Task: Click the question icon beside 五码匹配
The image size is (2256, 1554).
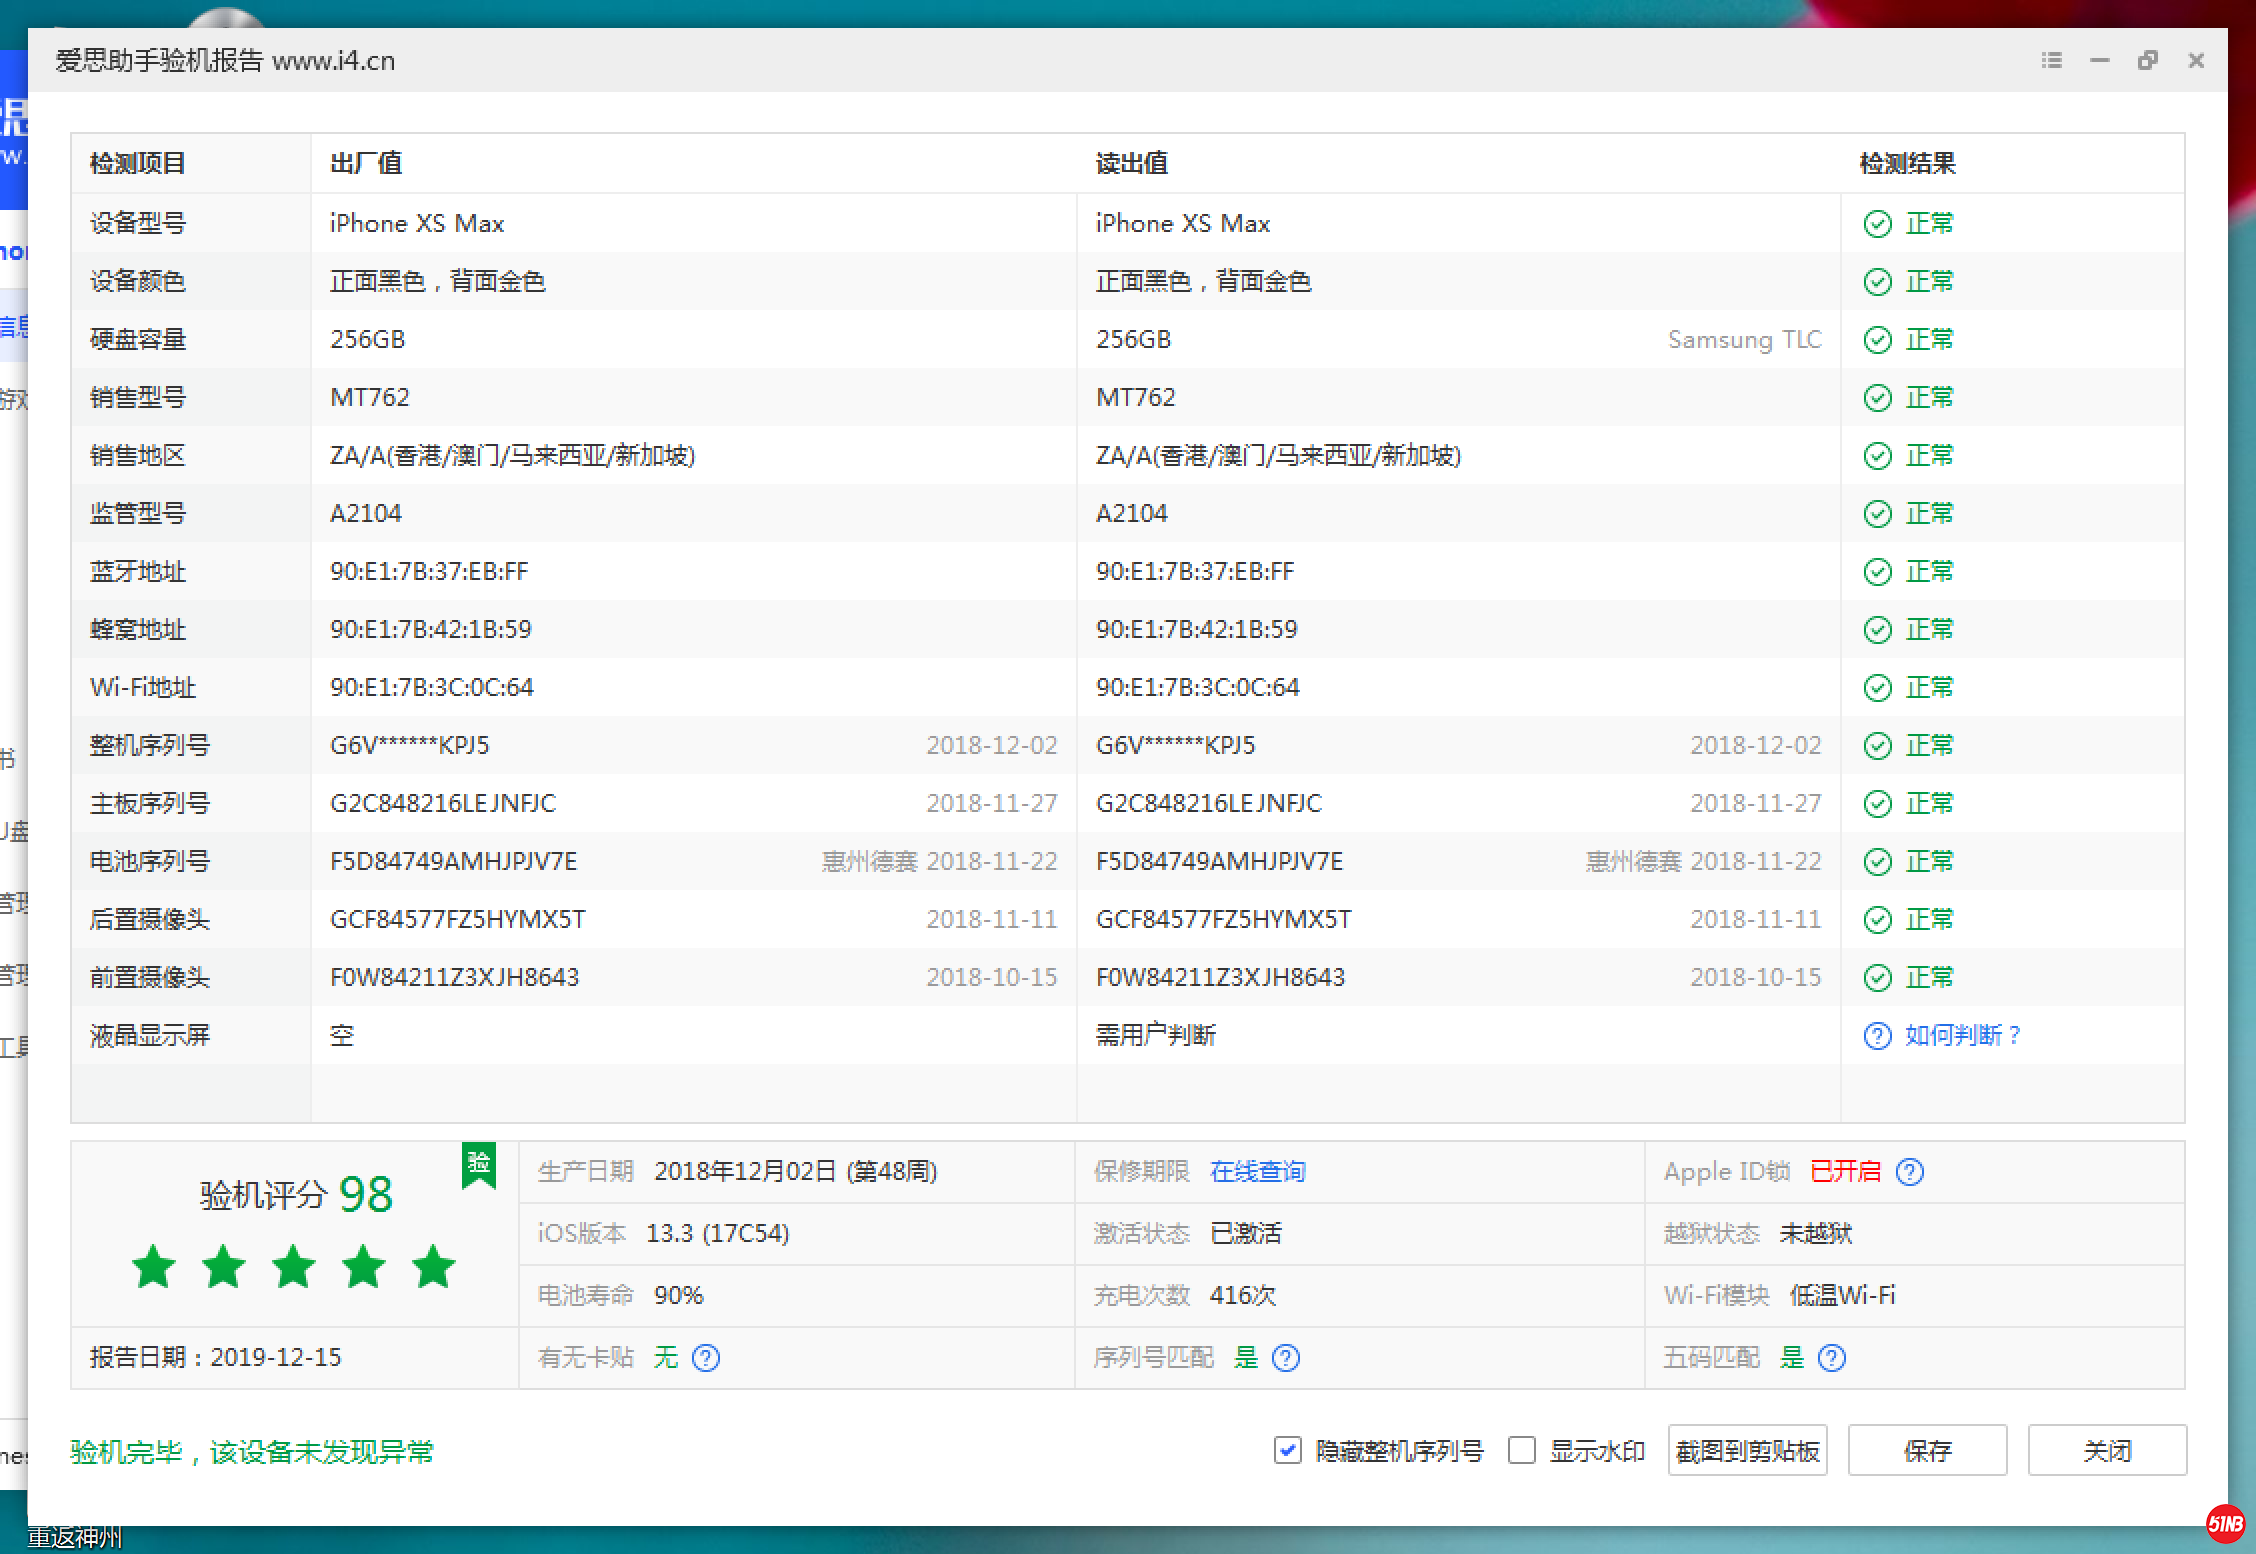Action: coord(1831,1357)
